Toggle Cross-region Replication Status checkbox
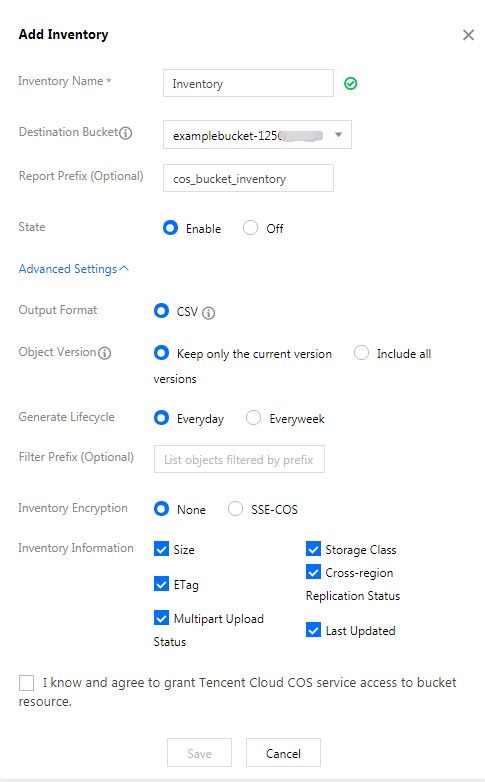485x782 pixels. pyautogui.click(x=313, y=572)
